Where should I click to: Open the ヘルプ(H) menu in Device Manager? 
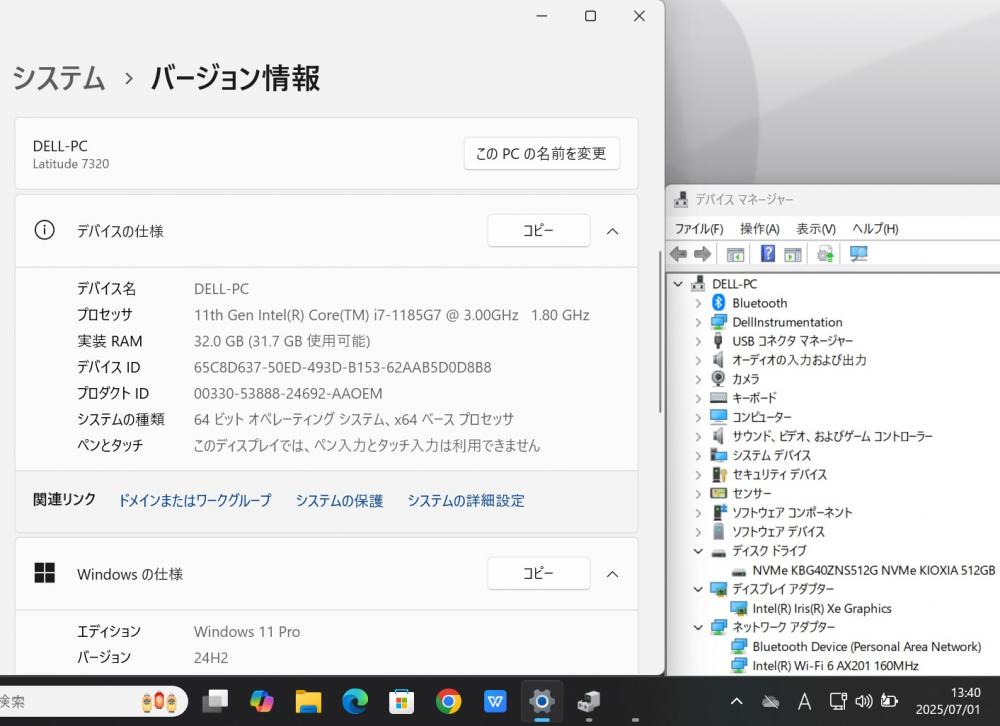(x=875, y=228)
